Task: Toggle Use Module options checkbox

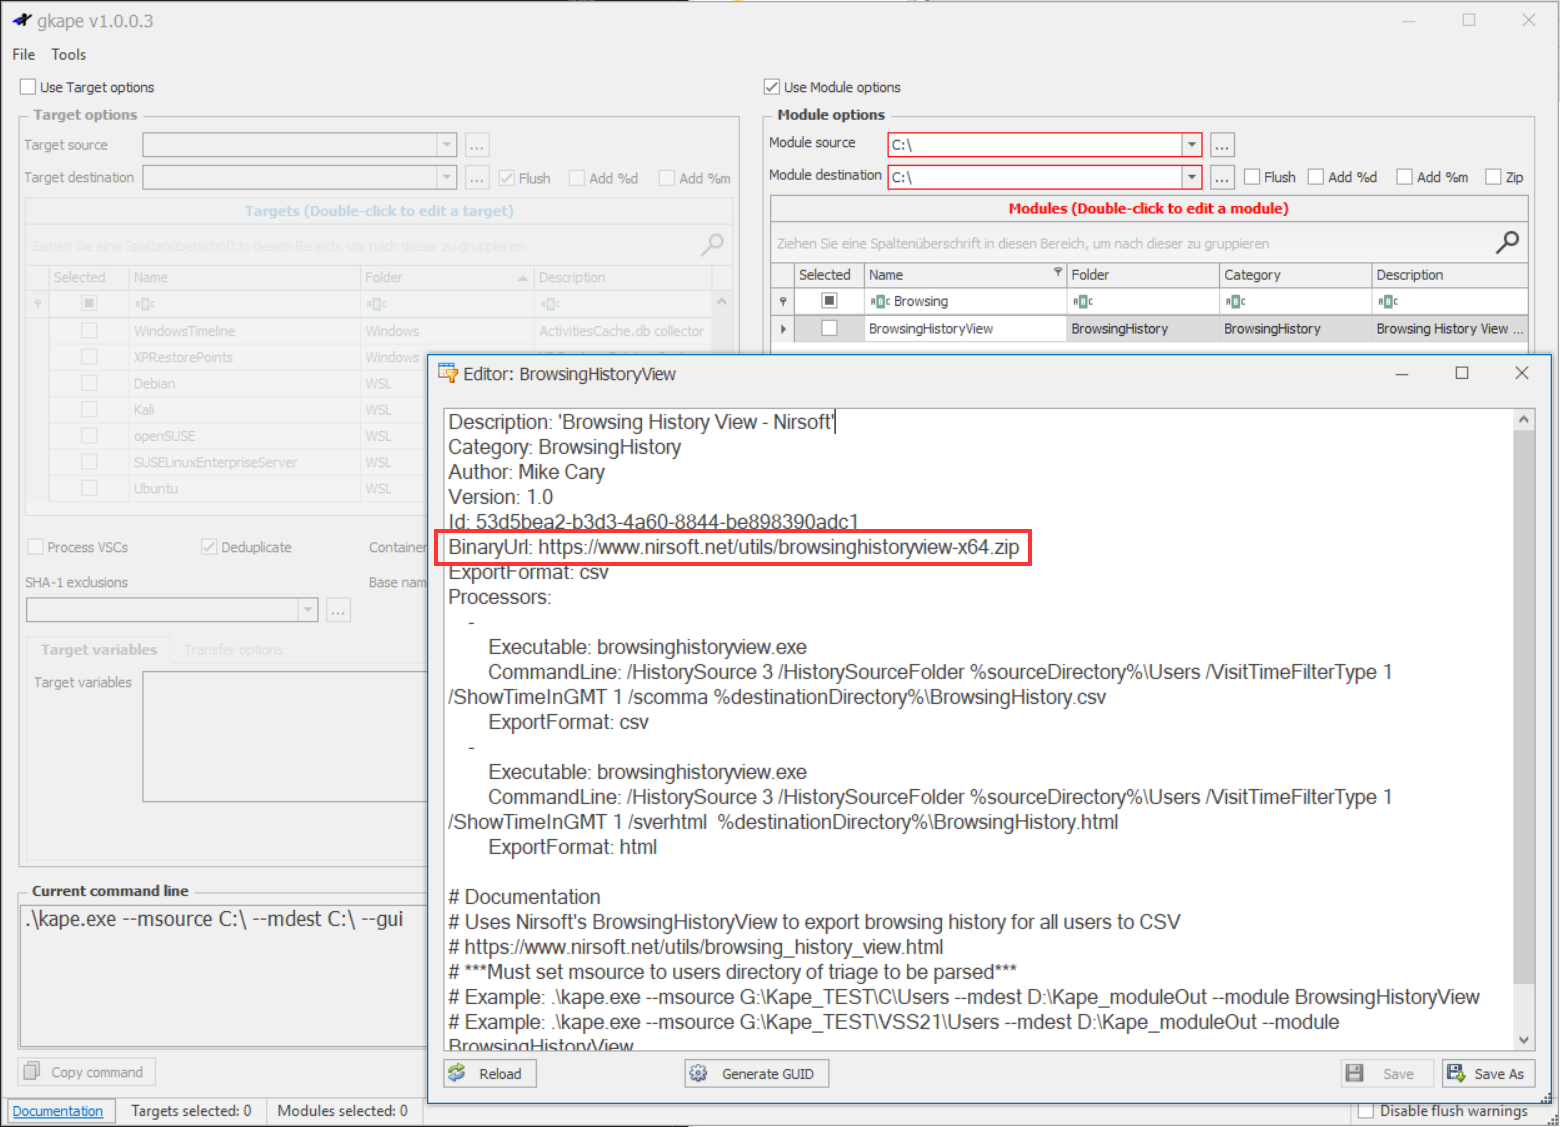Action: tap(772, 87)
